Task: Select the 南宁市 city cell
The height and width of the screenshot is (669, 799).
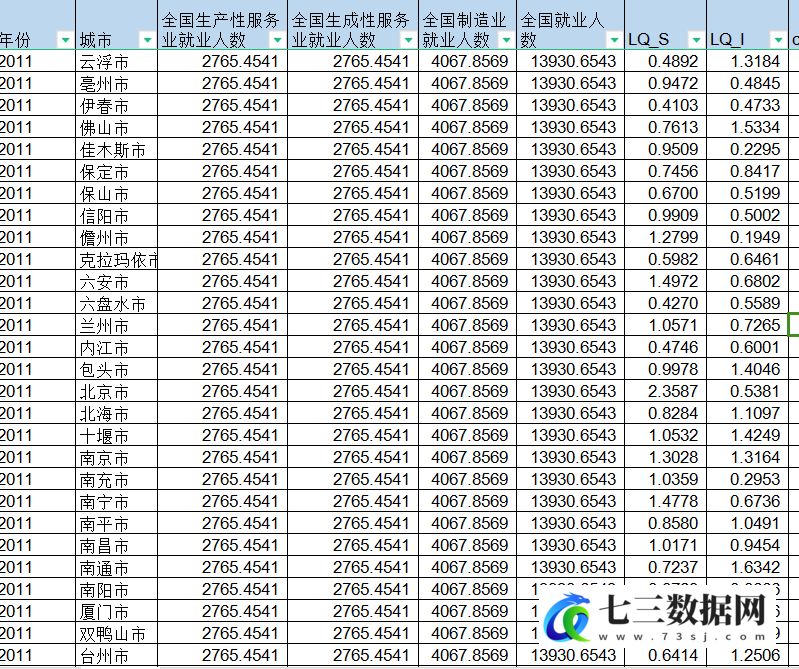Action: [116, 501]
